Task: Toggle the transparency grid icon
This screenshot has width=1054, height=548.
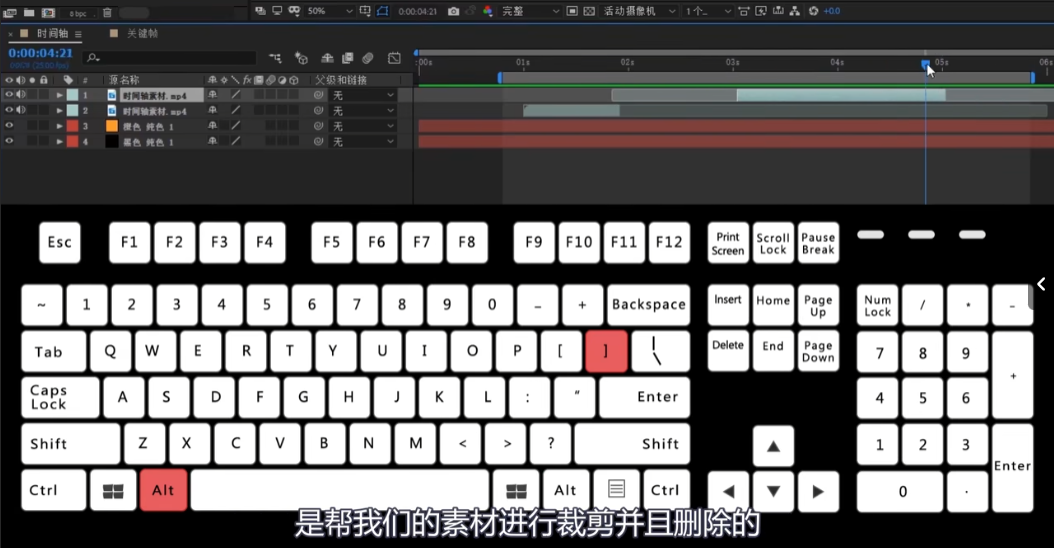Action: (590, 11)
